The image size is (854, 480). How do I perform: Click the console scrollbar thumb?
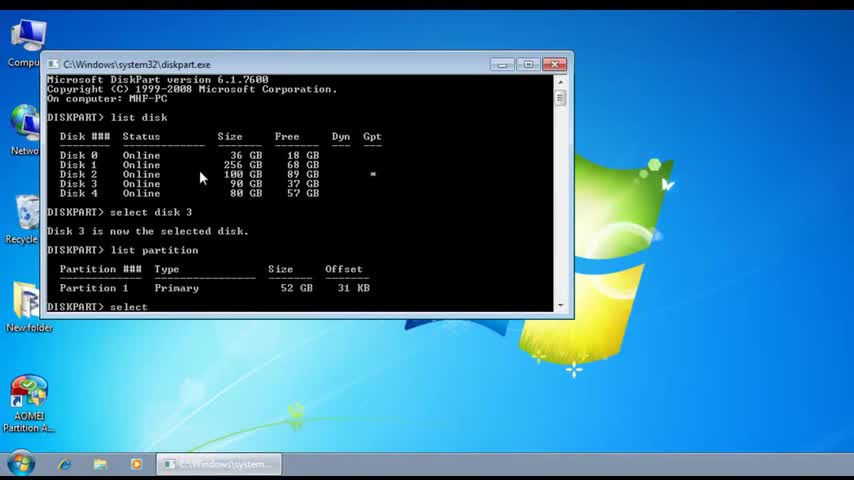point(560,99)
